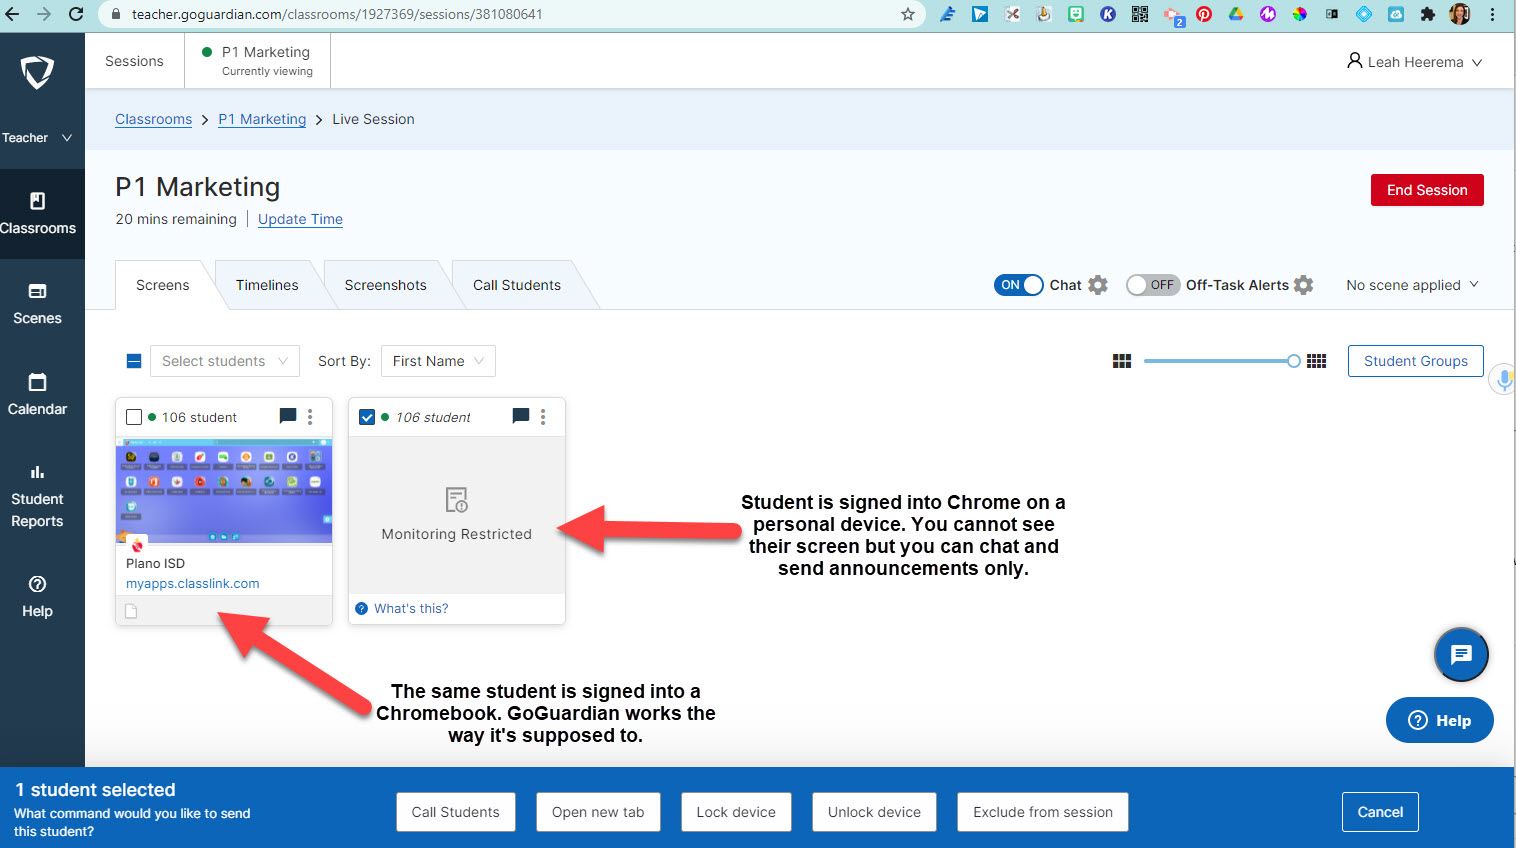
Task: Click the QR code extension icon
Action: coord(1140,14)
